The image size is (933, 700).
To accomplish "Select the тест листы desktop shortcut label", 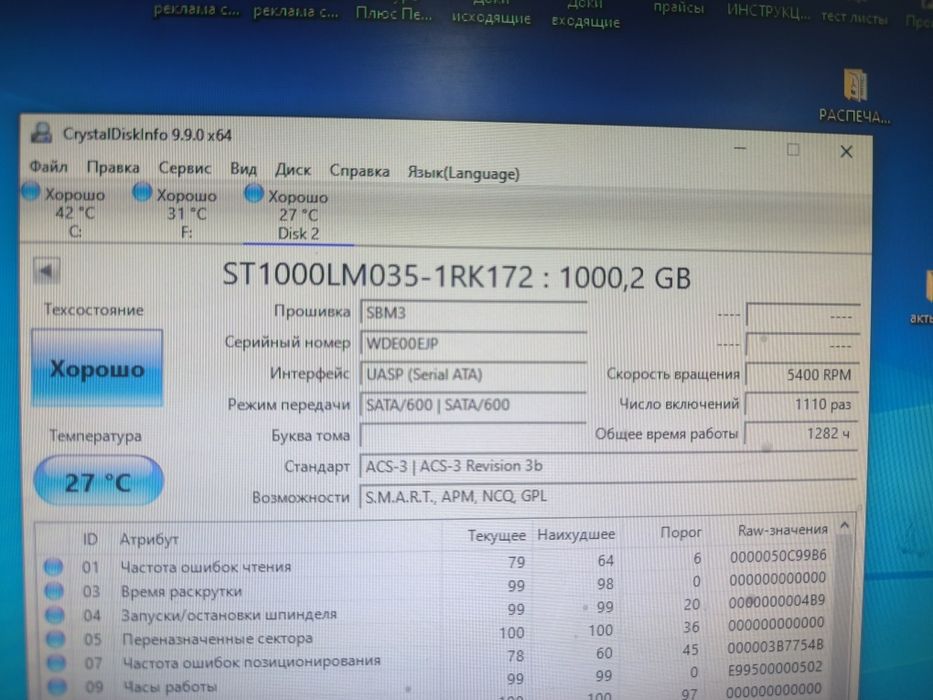I will pos(854,18).
